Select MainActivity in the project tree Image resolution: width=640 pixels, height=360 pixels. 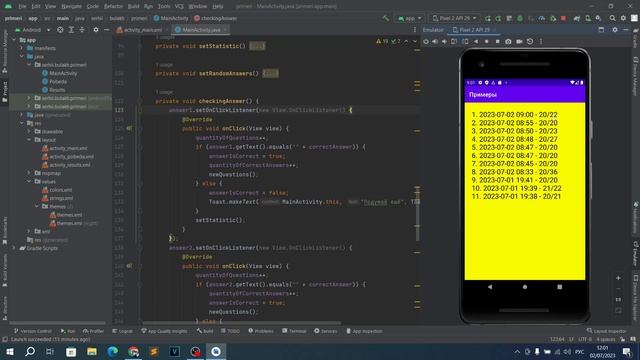63,73
